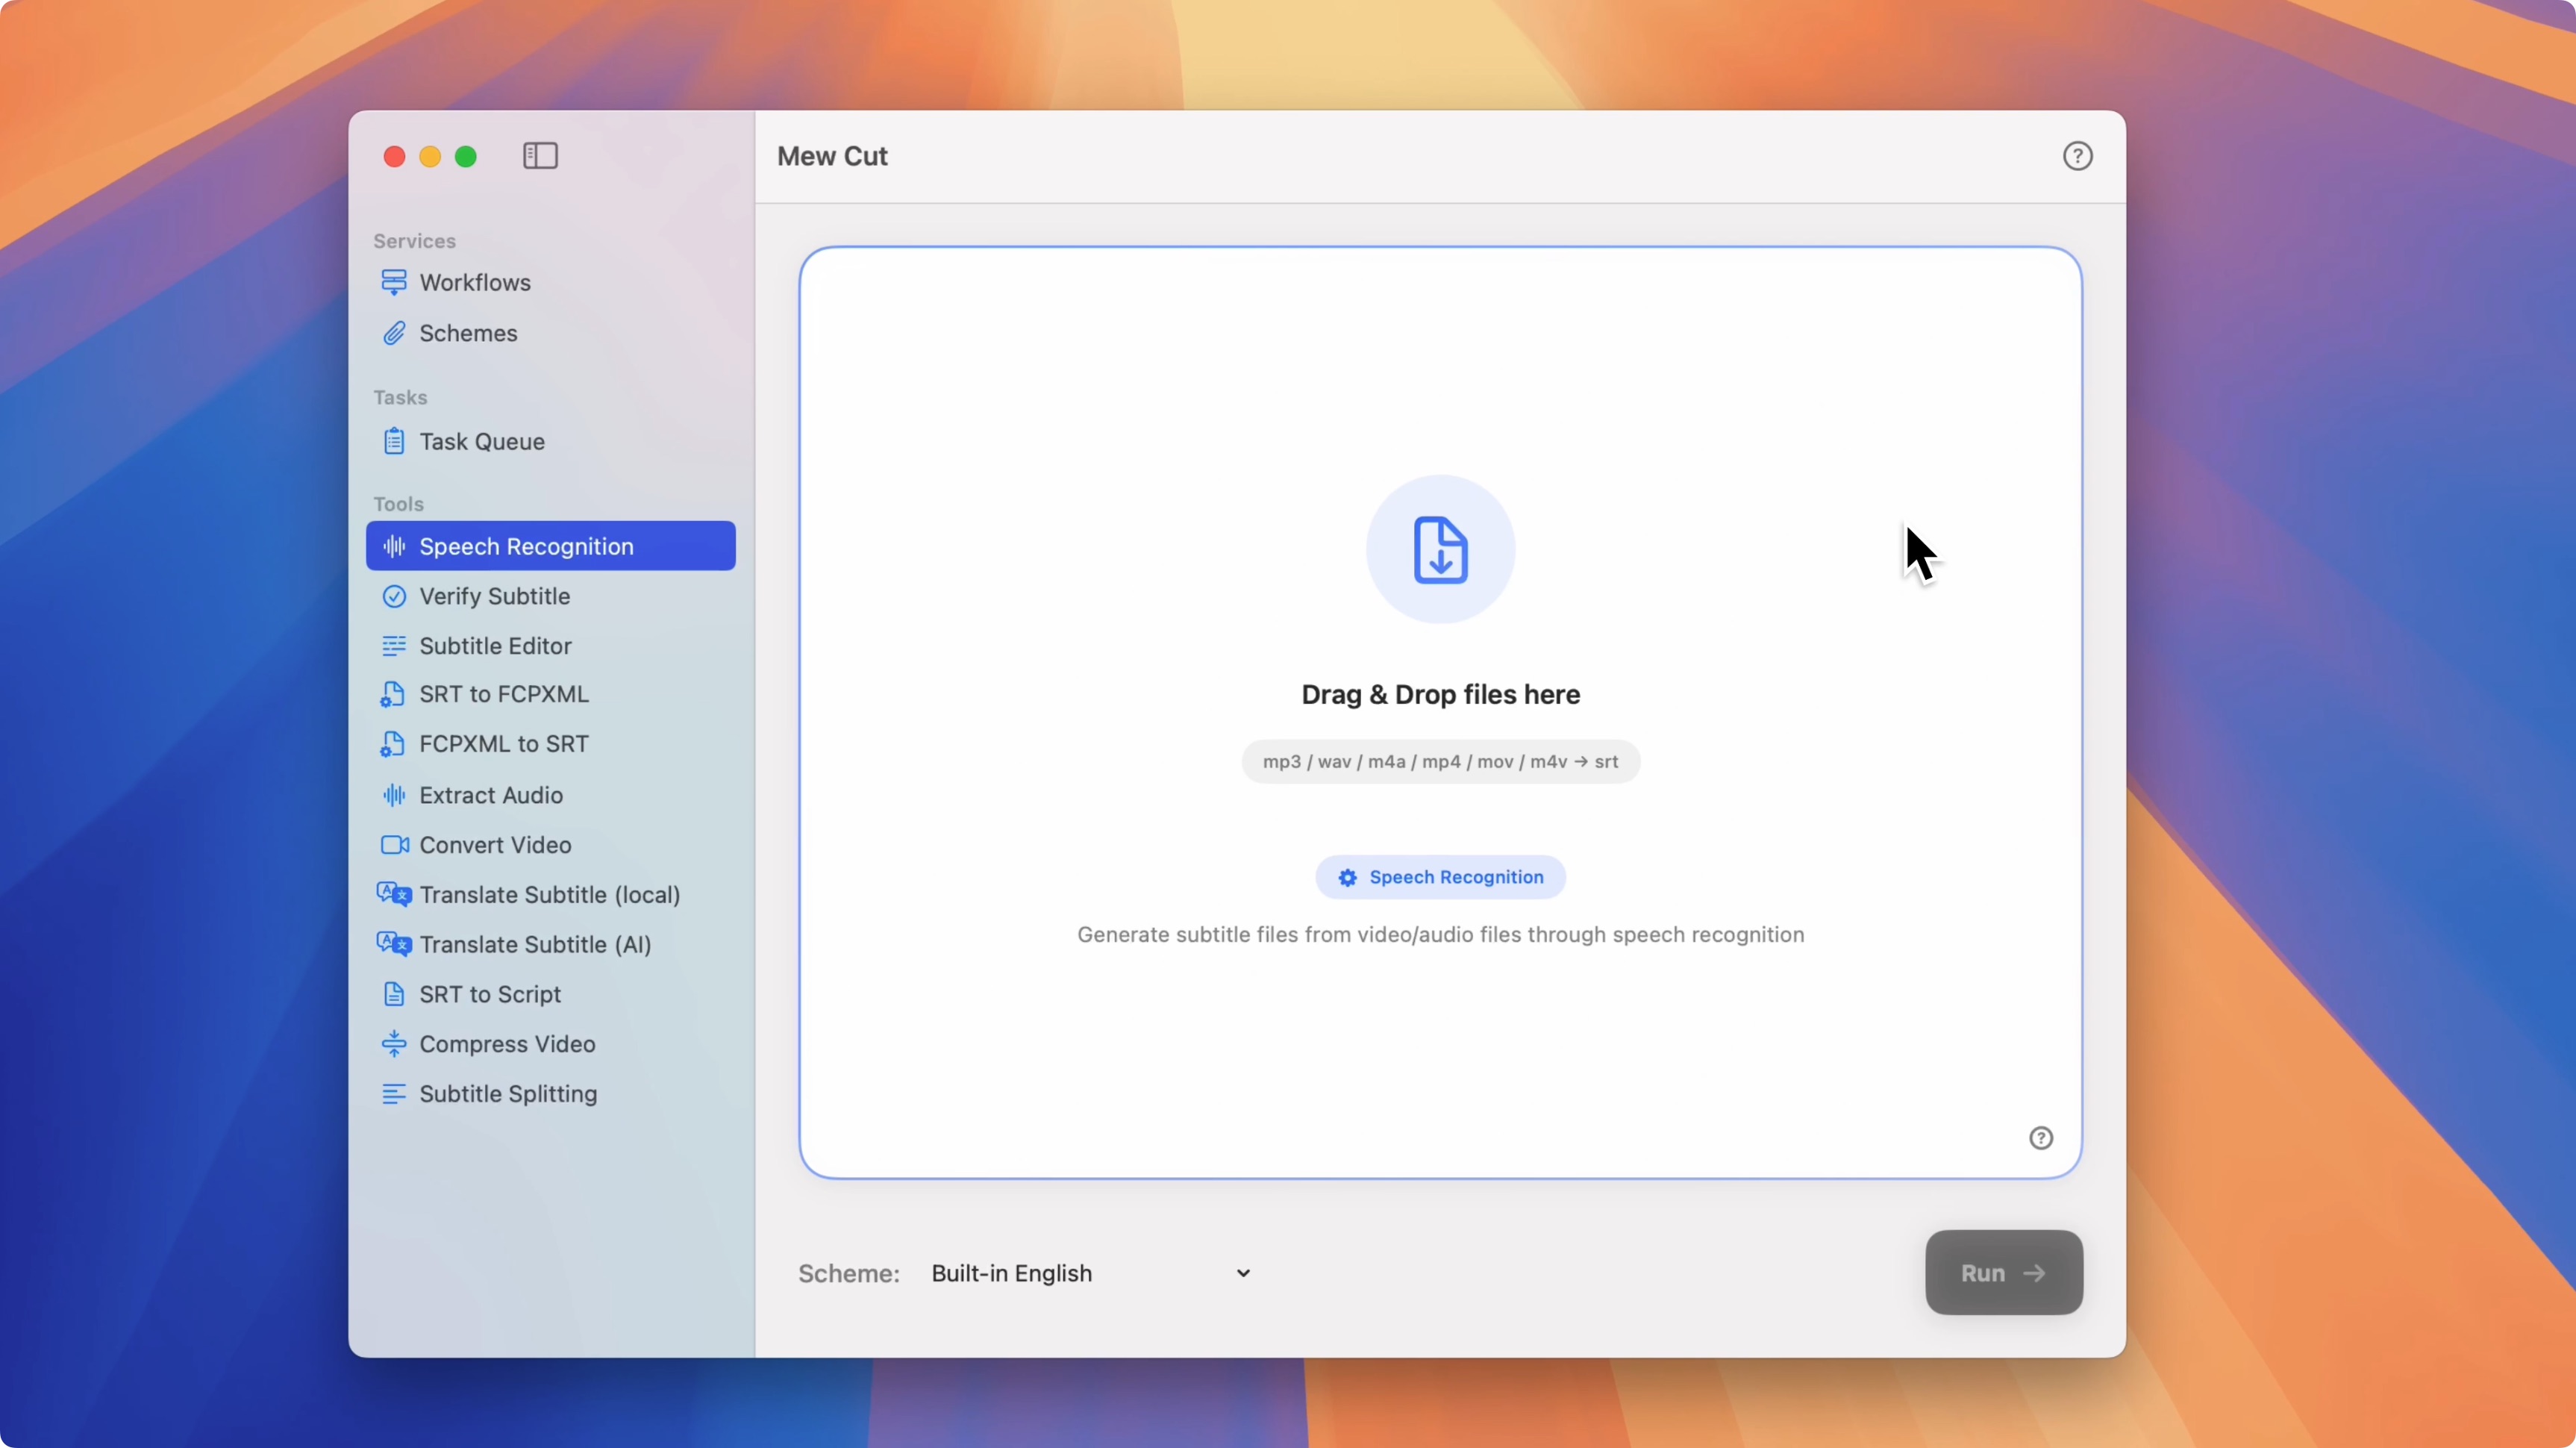Open the Schemes service
This screenshot has width=2576, height=1448.
pos(468,333)
